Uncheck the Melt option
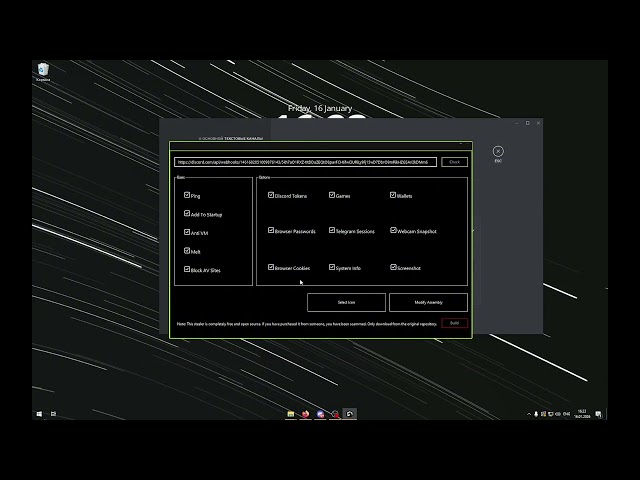Image resolution: width=640 pixels, height=480 pixels. tap(187, 251)
